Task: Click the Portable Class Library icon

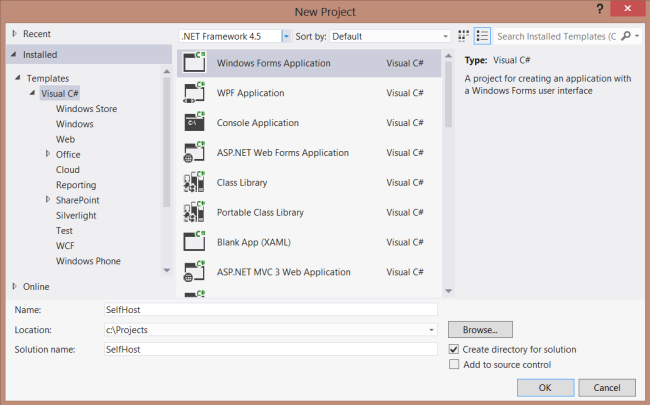Action: [x=194, y=211]
